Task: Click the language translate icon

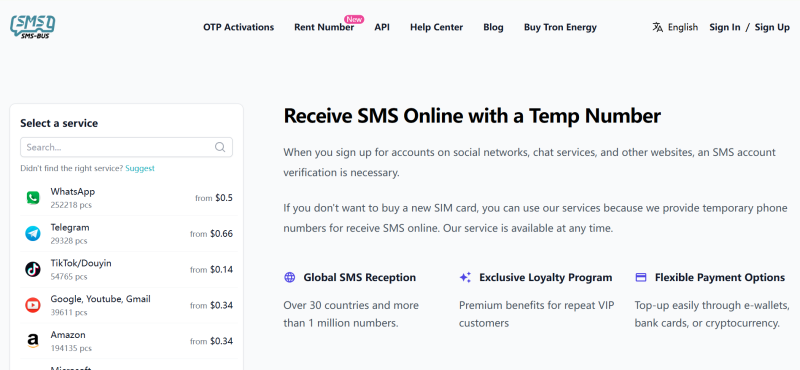Action: coord(658,27)
